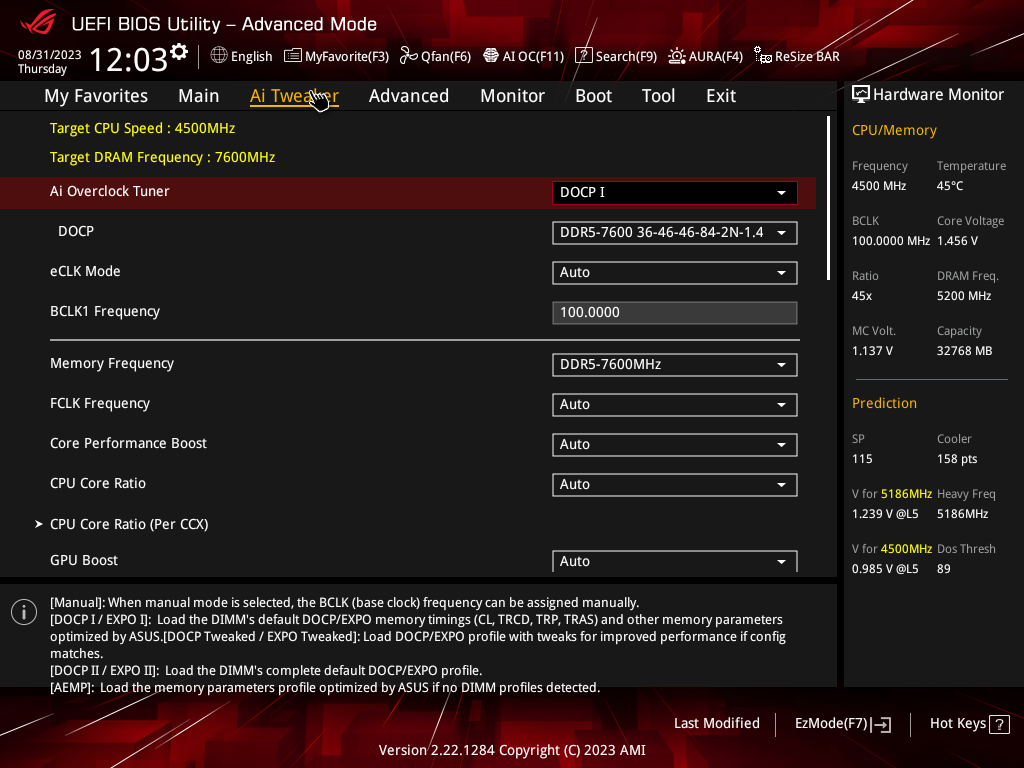Screen dimensions: 1024x768
Task: Open the Ai Overclock Tuner dropdown
Action: point(675,193)
